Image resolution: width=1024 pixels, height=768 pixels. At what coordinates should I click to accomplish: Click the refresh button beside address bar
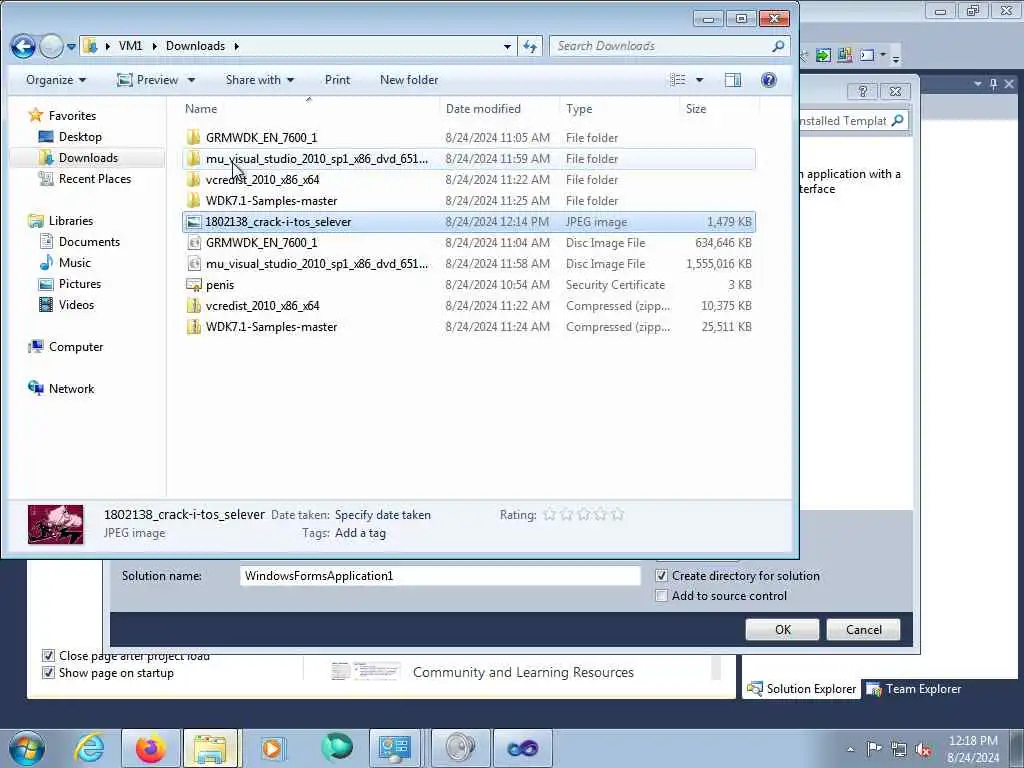coord(530,46)
